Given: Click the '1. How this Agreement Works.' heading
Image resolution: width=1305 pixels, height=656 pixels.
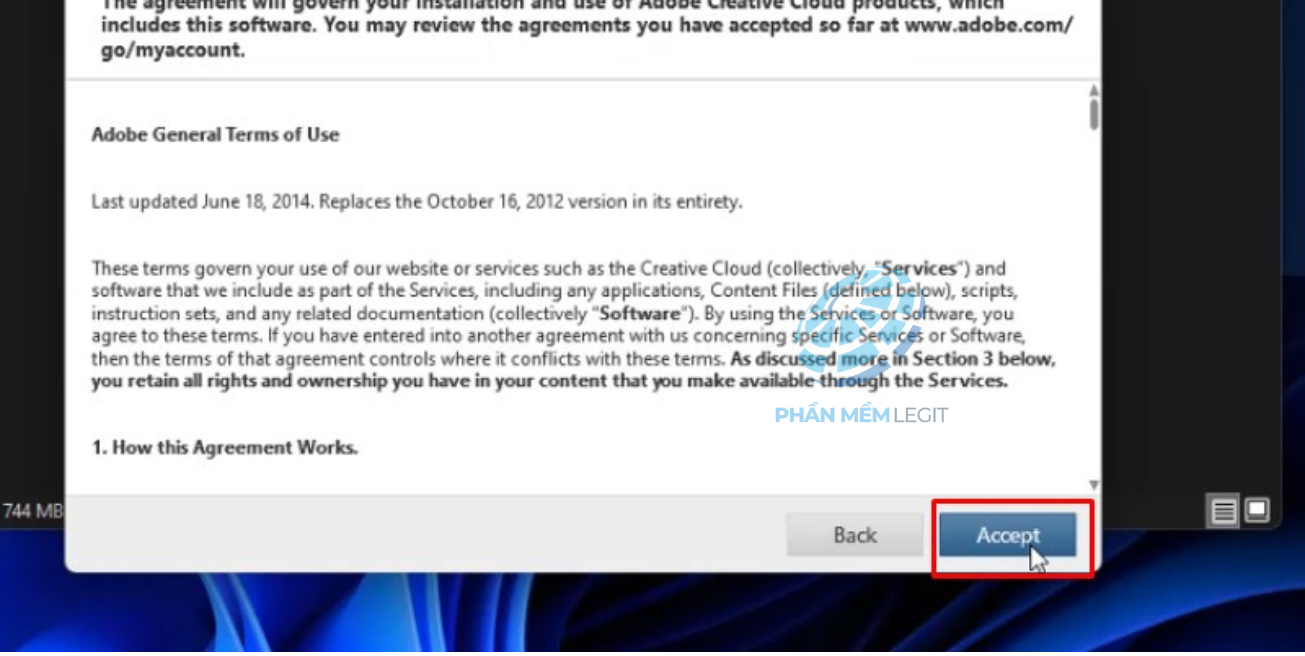Looking at the screenshot, I should (x=224, y=447).
